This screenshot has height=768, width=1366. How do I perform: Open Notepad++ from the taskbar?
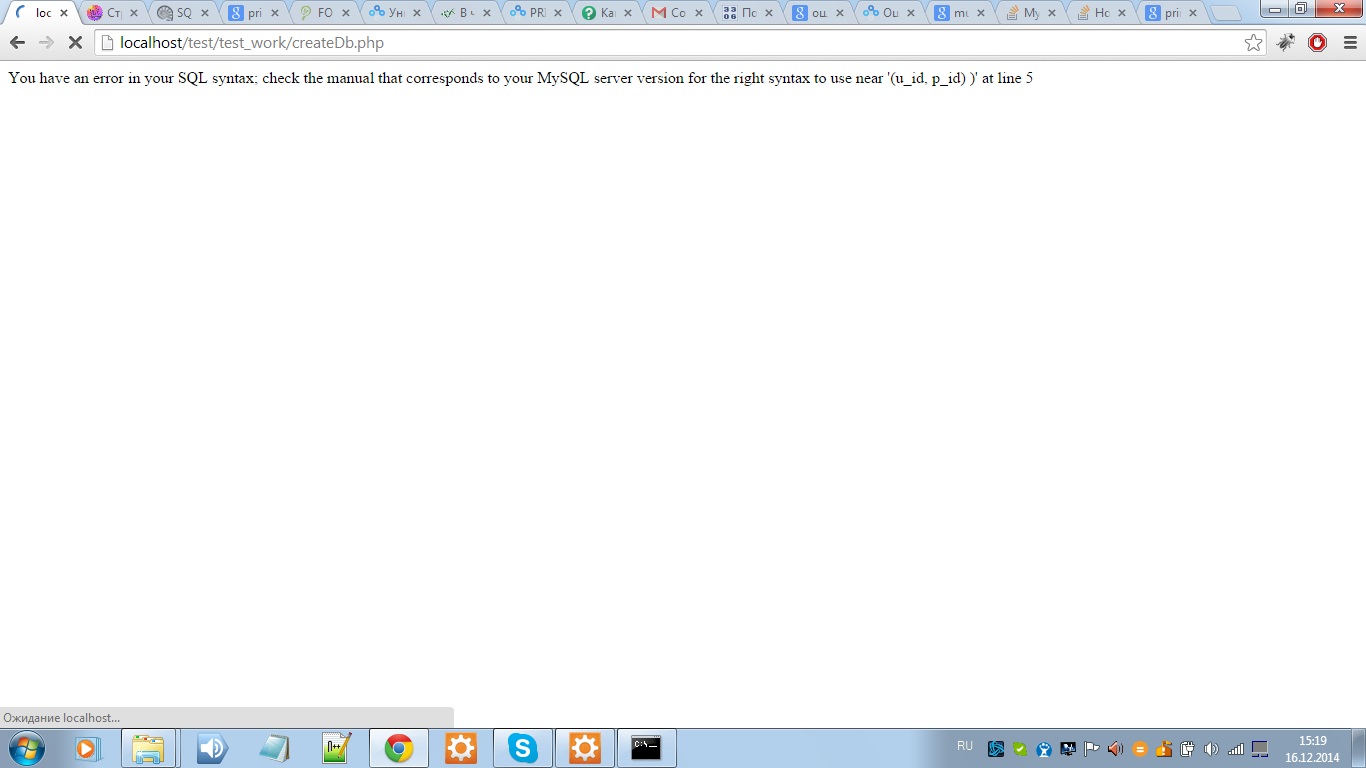(337, 748)
